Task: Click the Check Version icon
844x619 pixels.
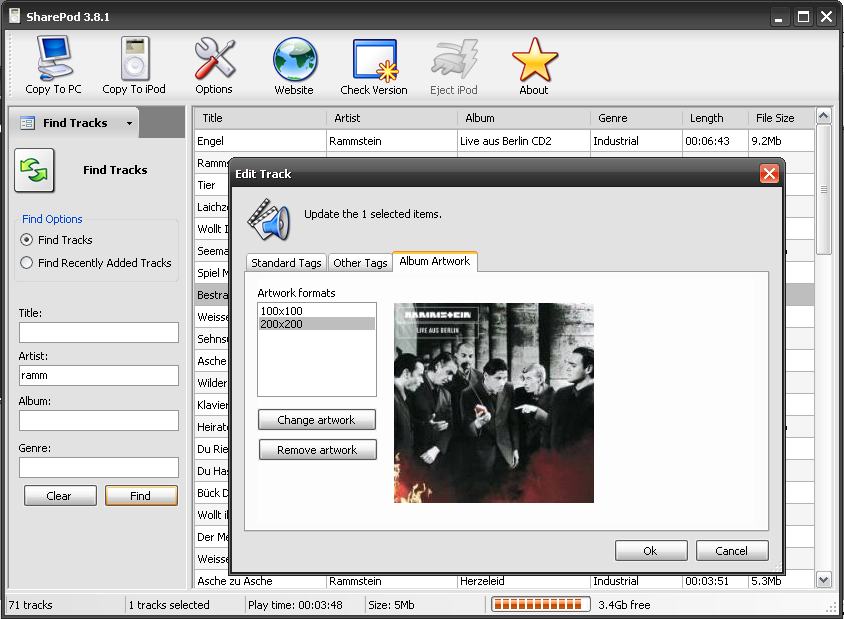Action: pyautogui.click(x=375, y=60)
